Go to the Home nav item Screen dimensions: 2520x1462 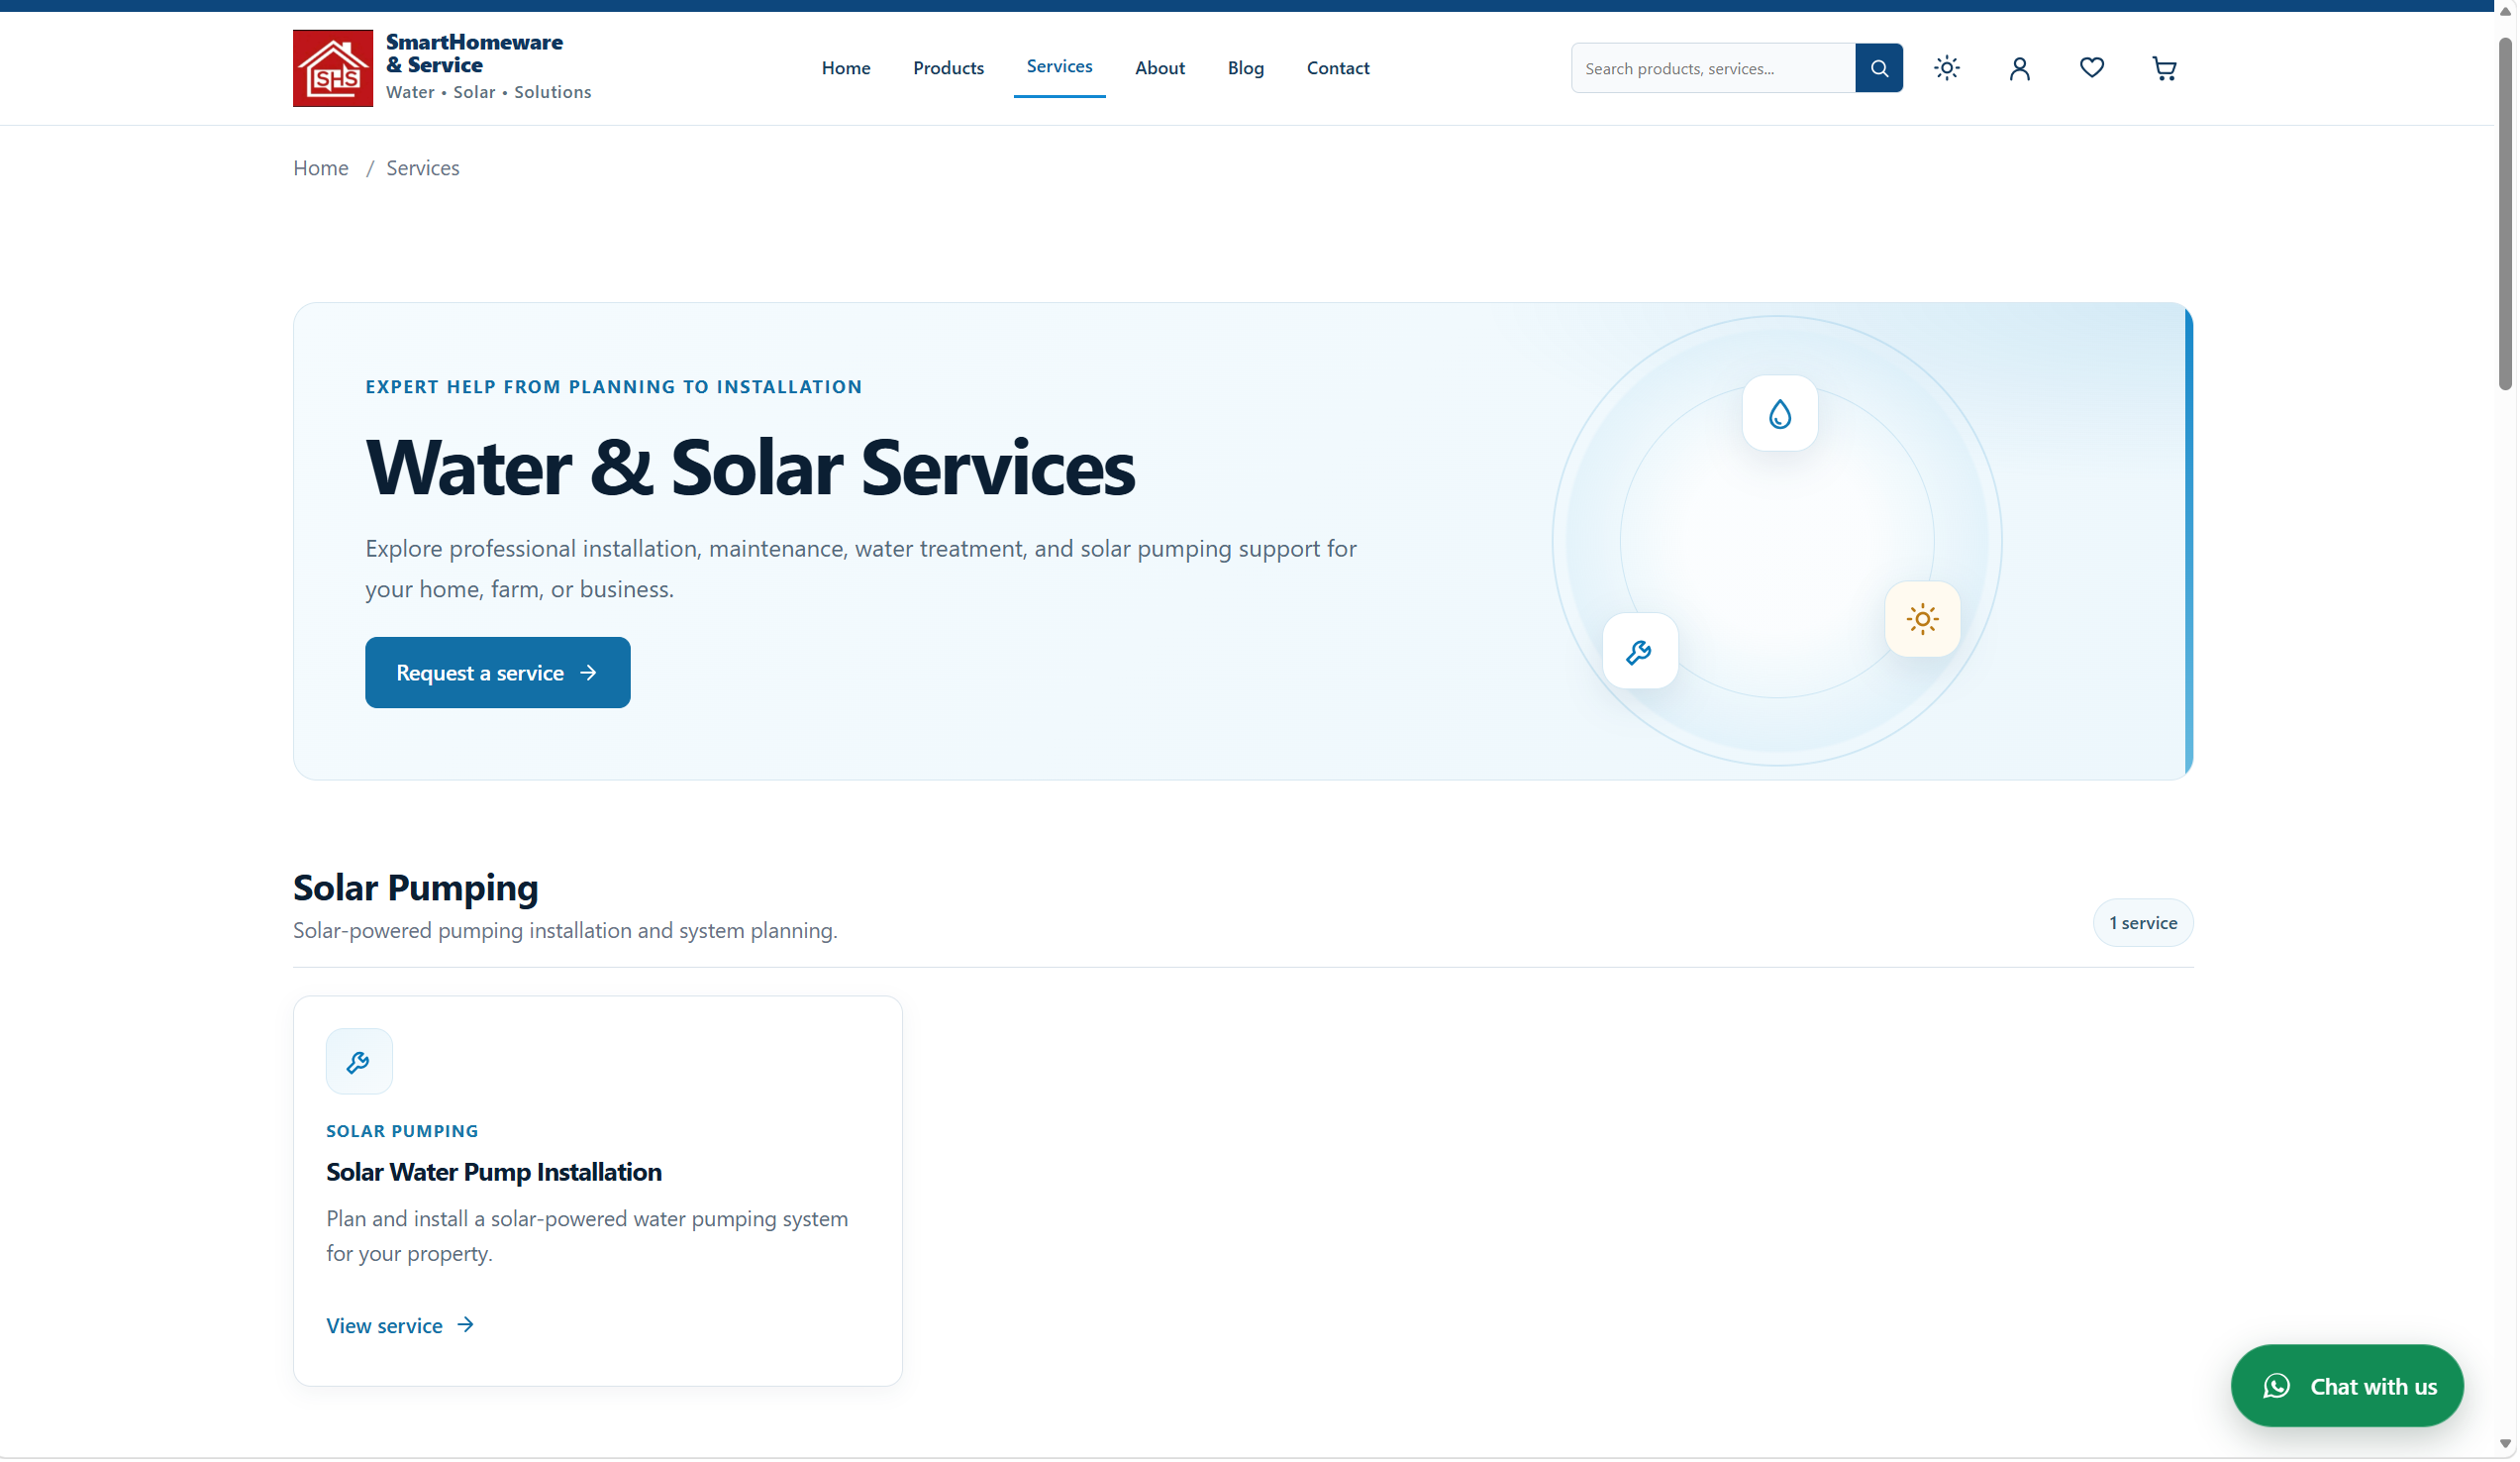pos(847,68)
